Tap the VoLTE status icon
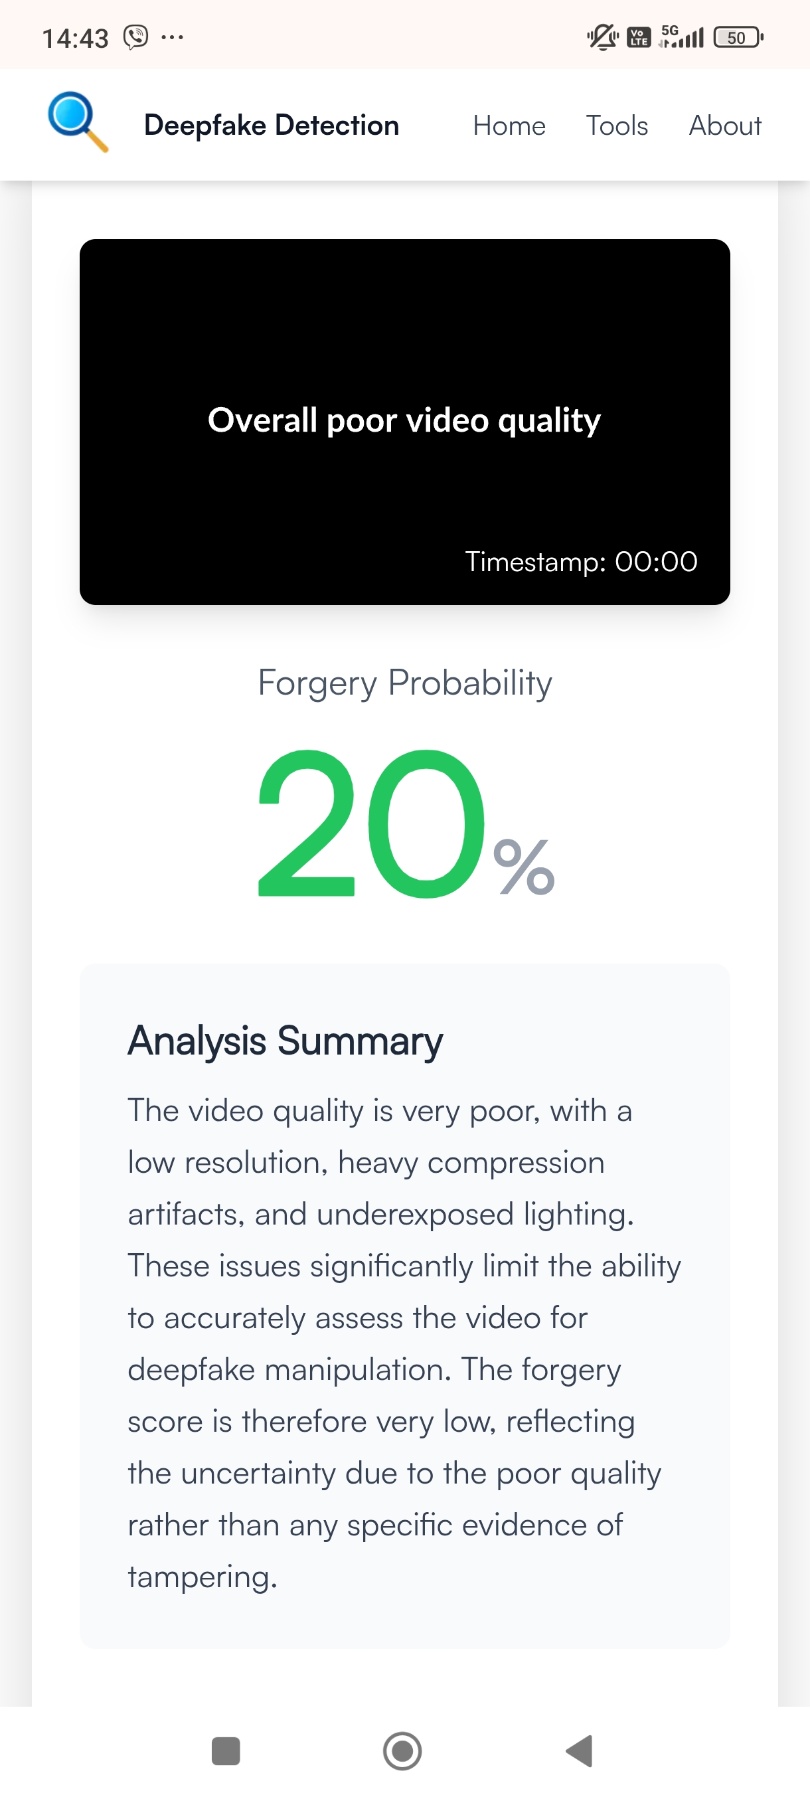The width and height of the screenshot is (810, 1801). click(x=639, y=38)
